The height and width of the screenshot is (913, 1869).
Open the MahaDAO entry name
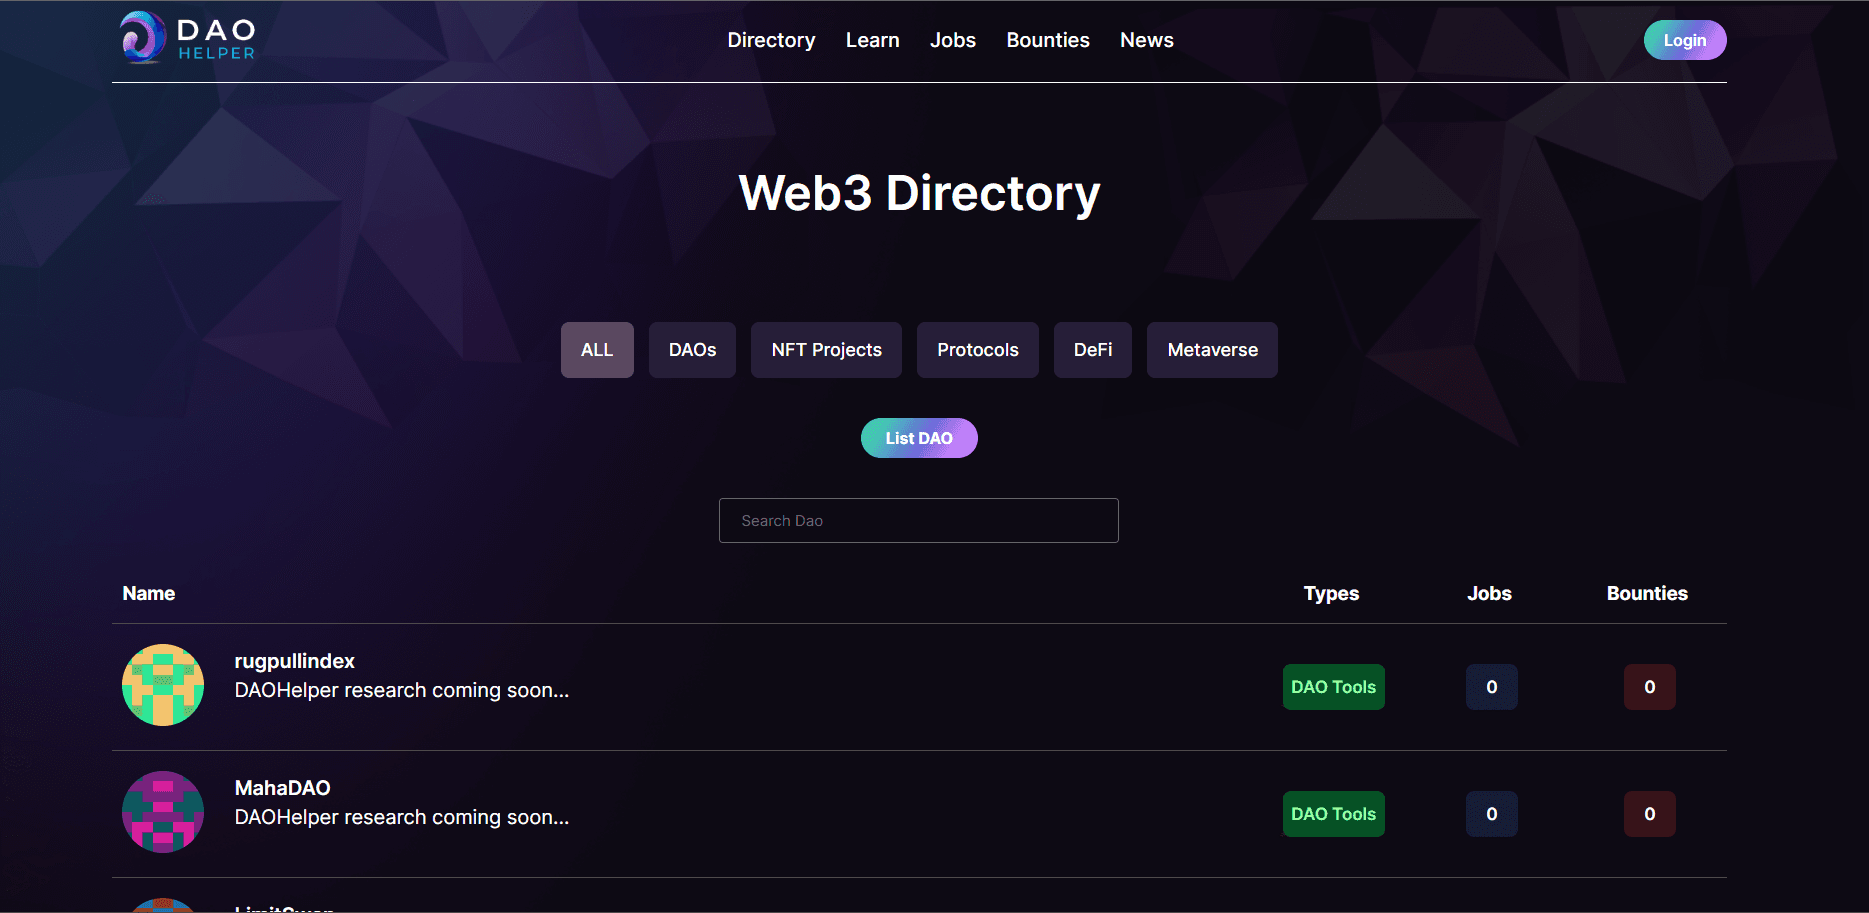(283, 788)
